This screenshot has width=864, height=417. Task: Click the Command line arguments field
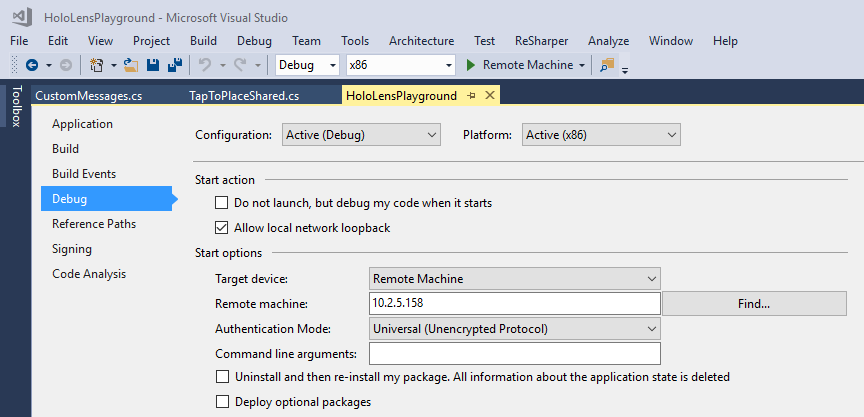515,354
